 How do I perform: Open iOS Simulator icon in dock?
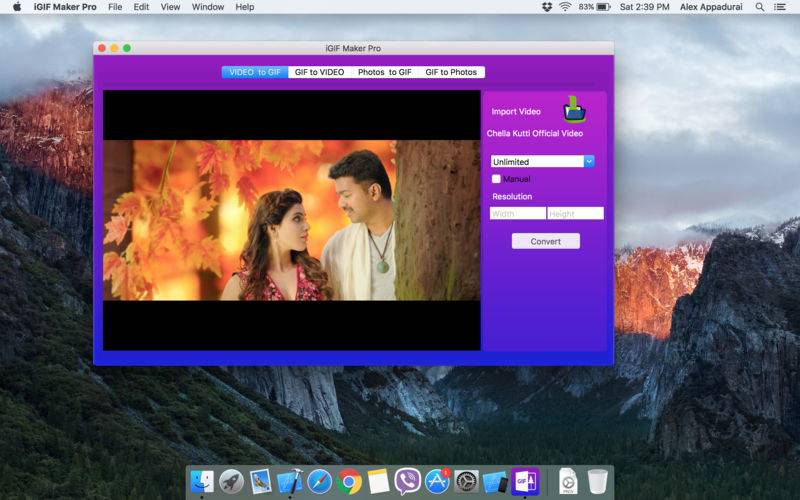[495, 482]
